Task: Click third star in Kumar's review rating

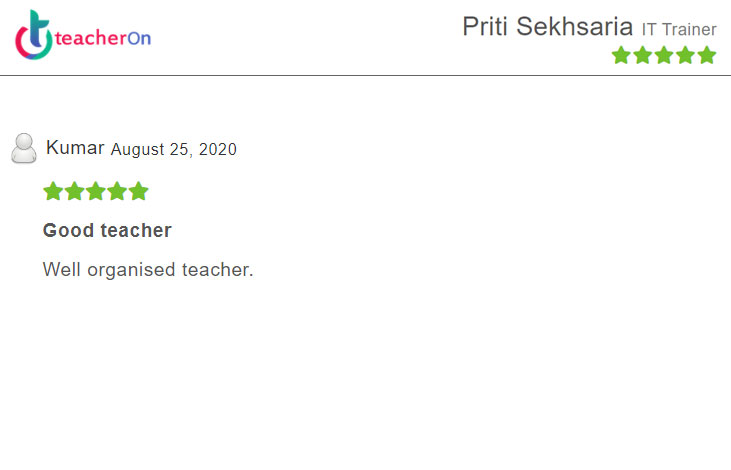Action: (96, 191)
